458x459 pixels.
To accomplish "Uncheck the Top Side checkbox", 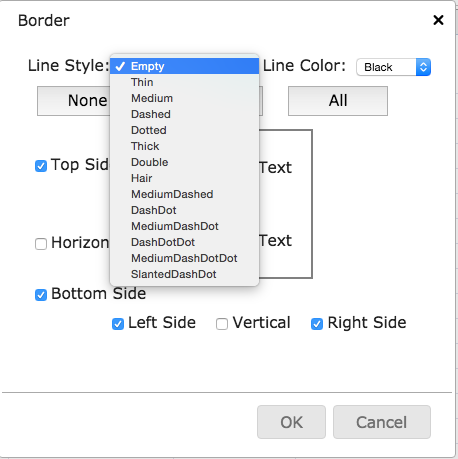I will tap(41, 166).
